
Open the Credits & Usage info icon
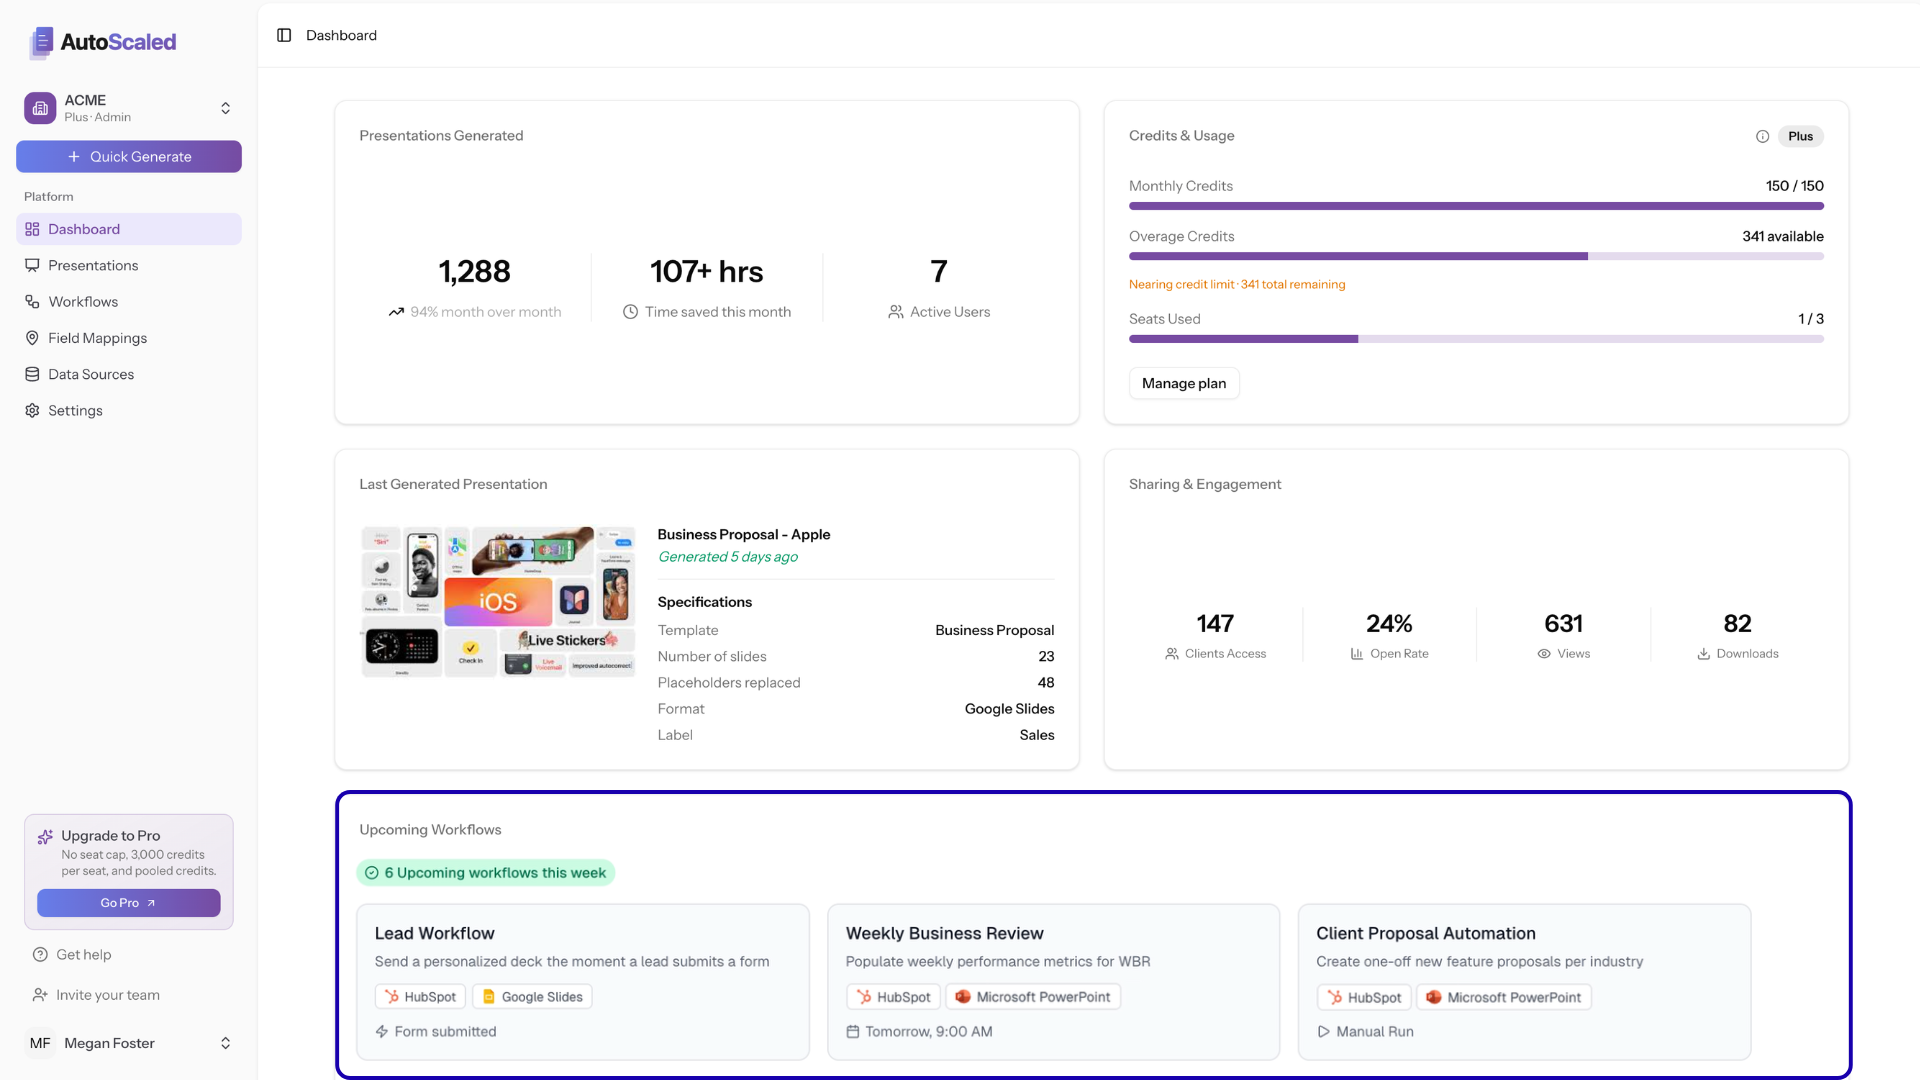[1762, 136]
